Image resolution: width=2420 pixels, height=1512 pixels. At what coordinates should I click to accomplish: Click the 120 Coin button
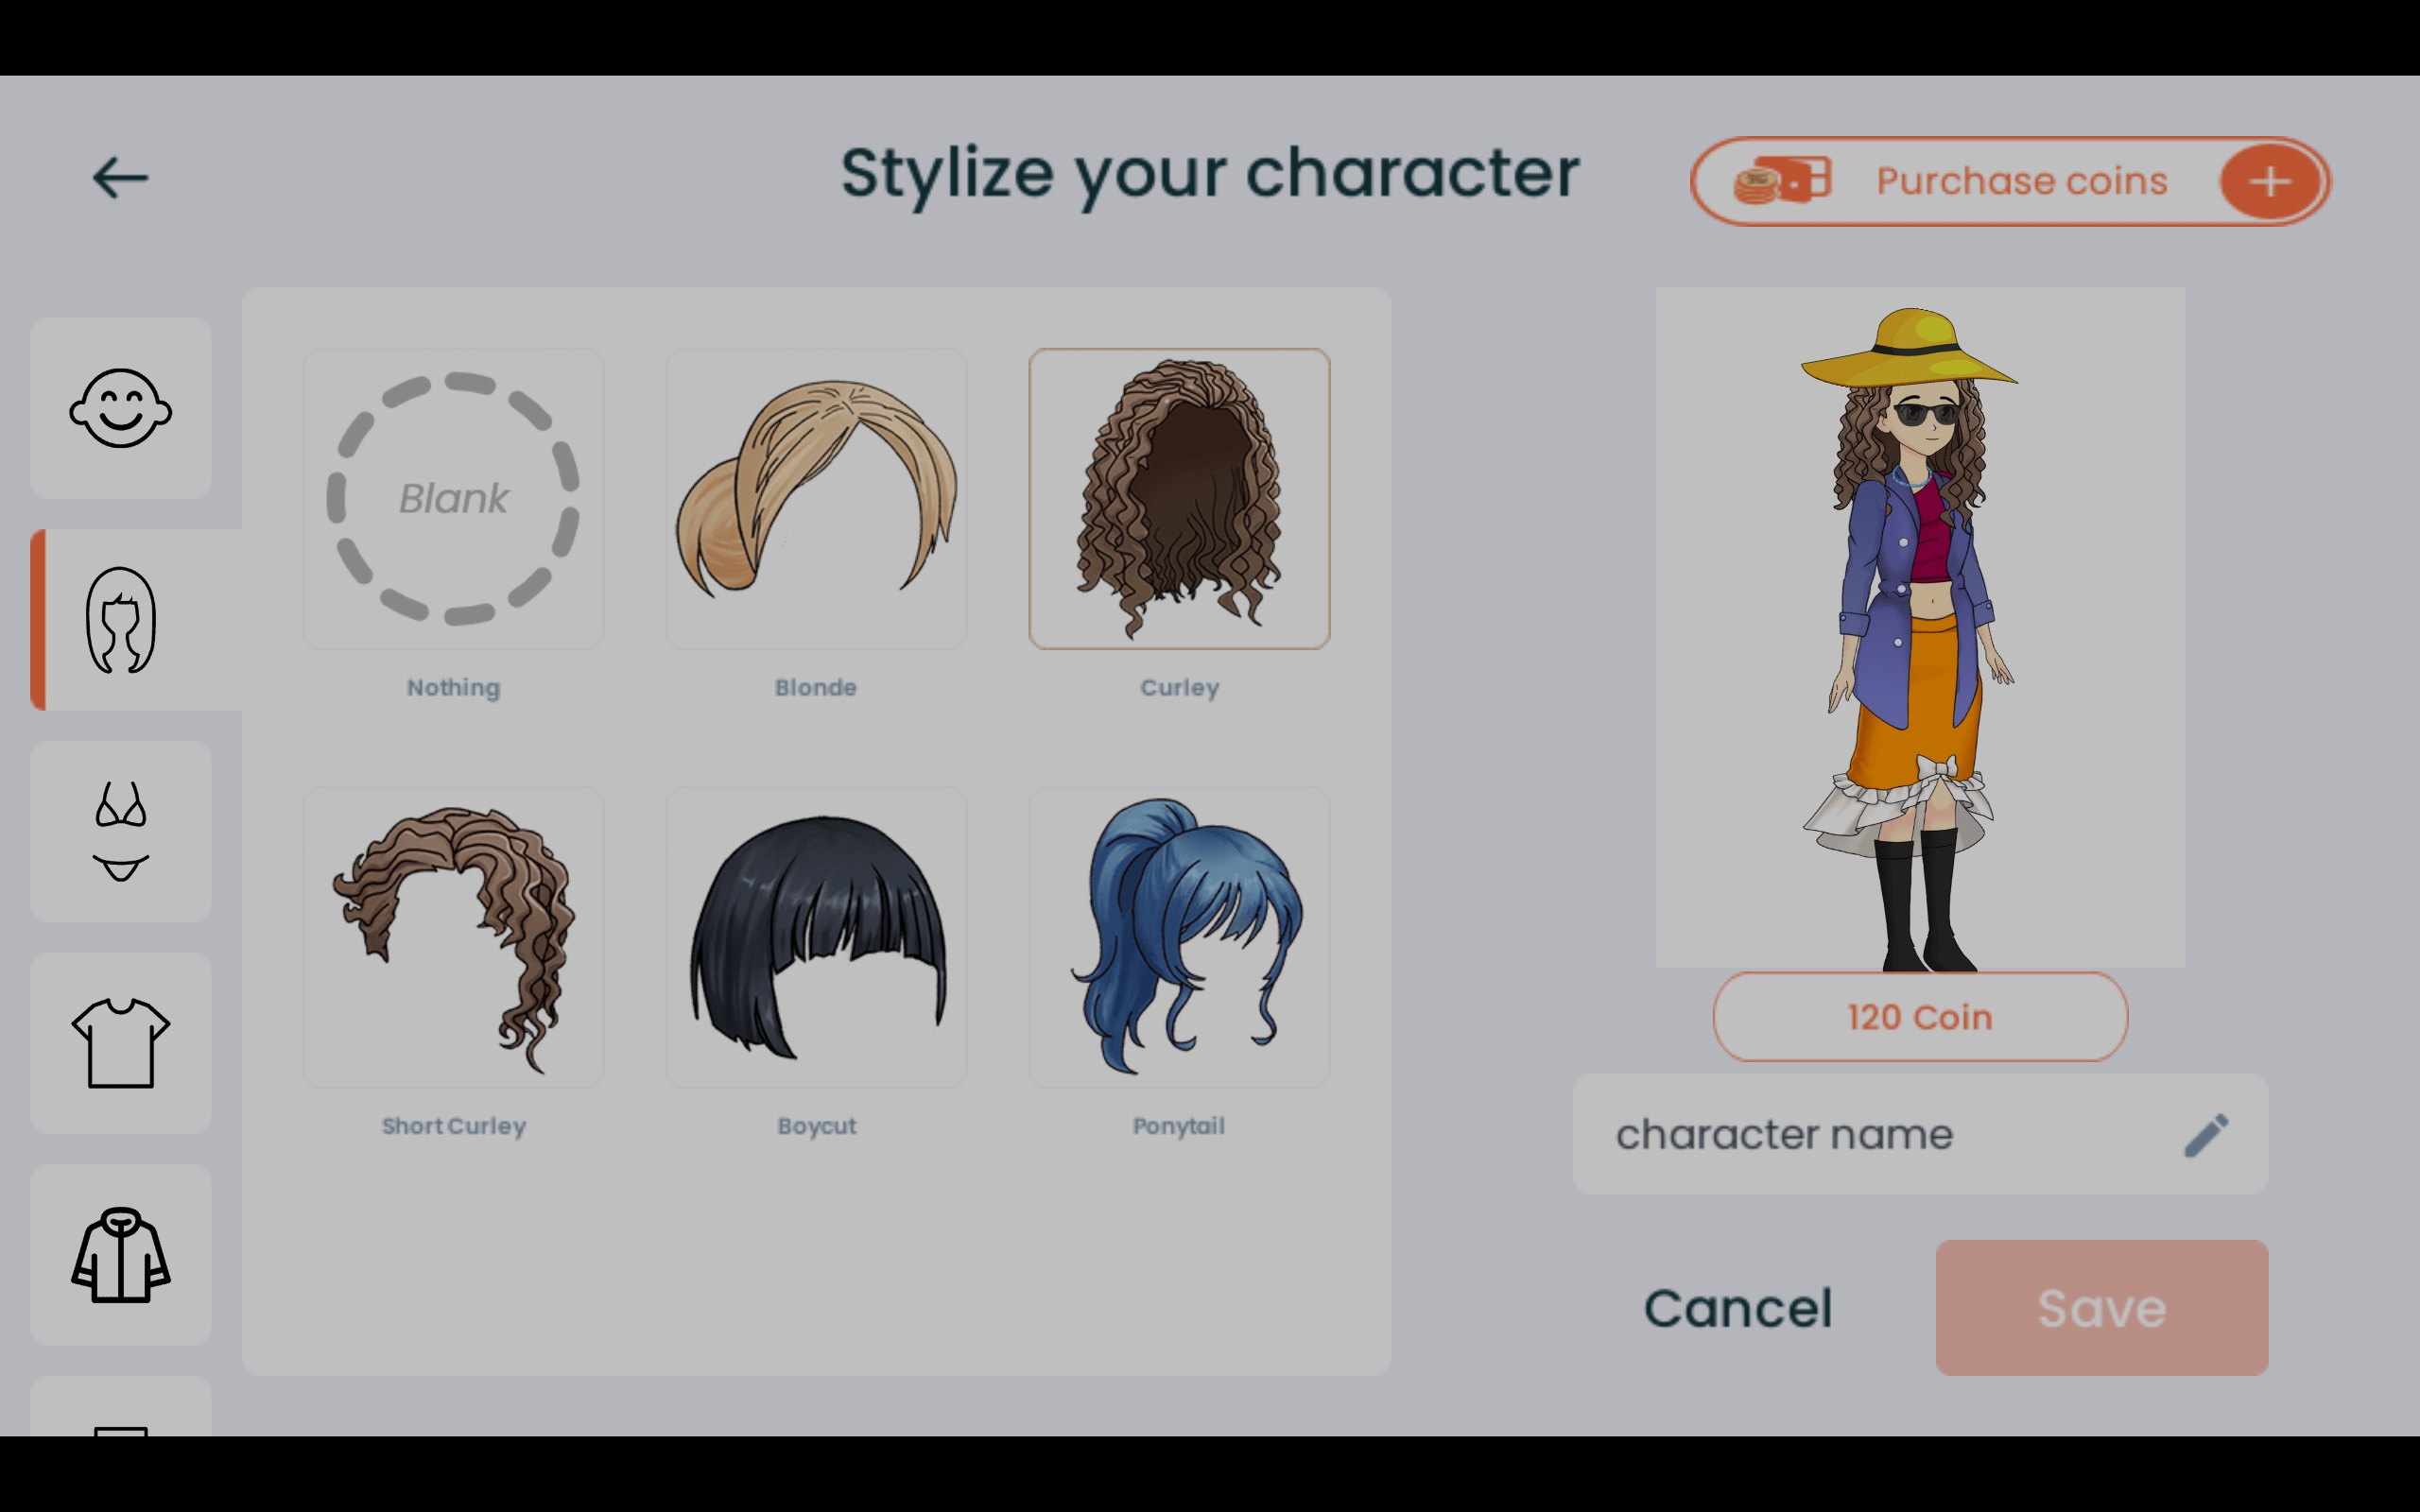1919,1017
